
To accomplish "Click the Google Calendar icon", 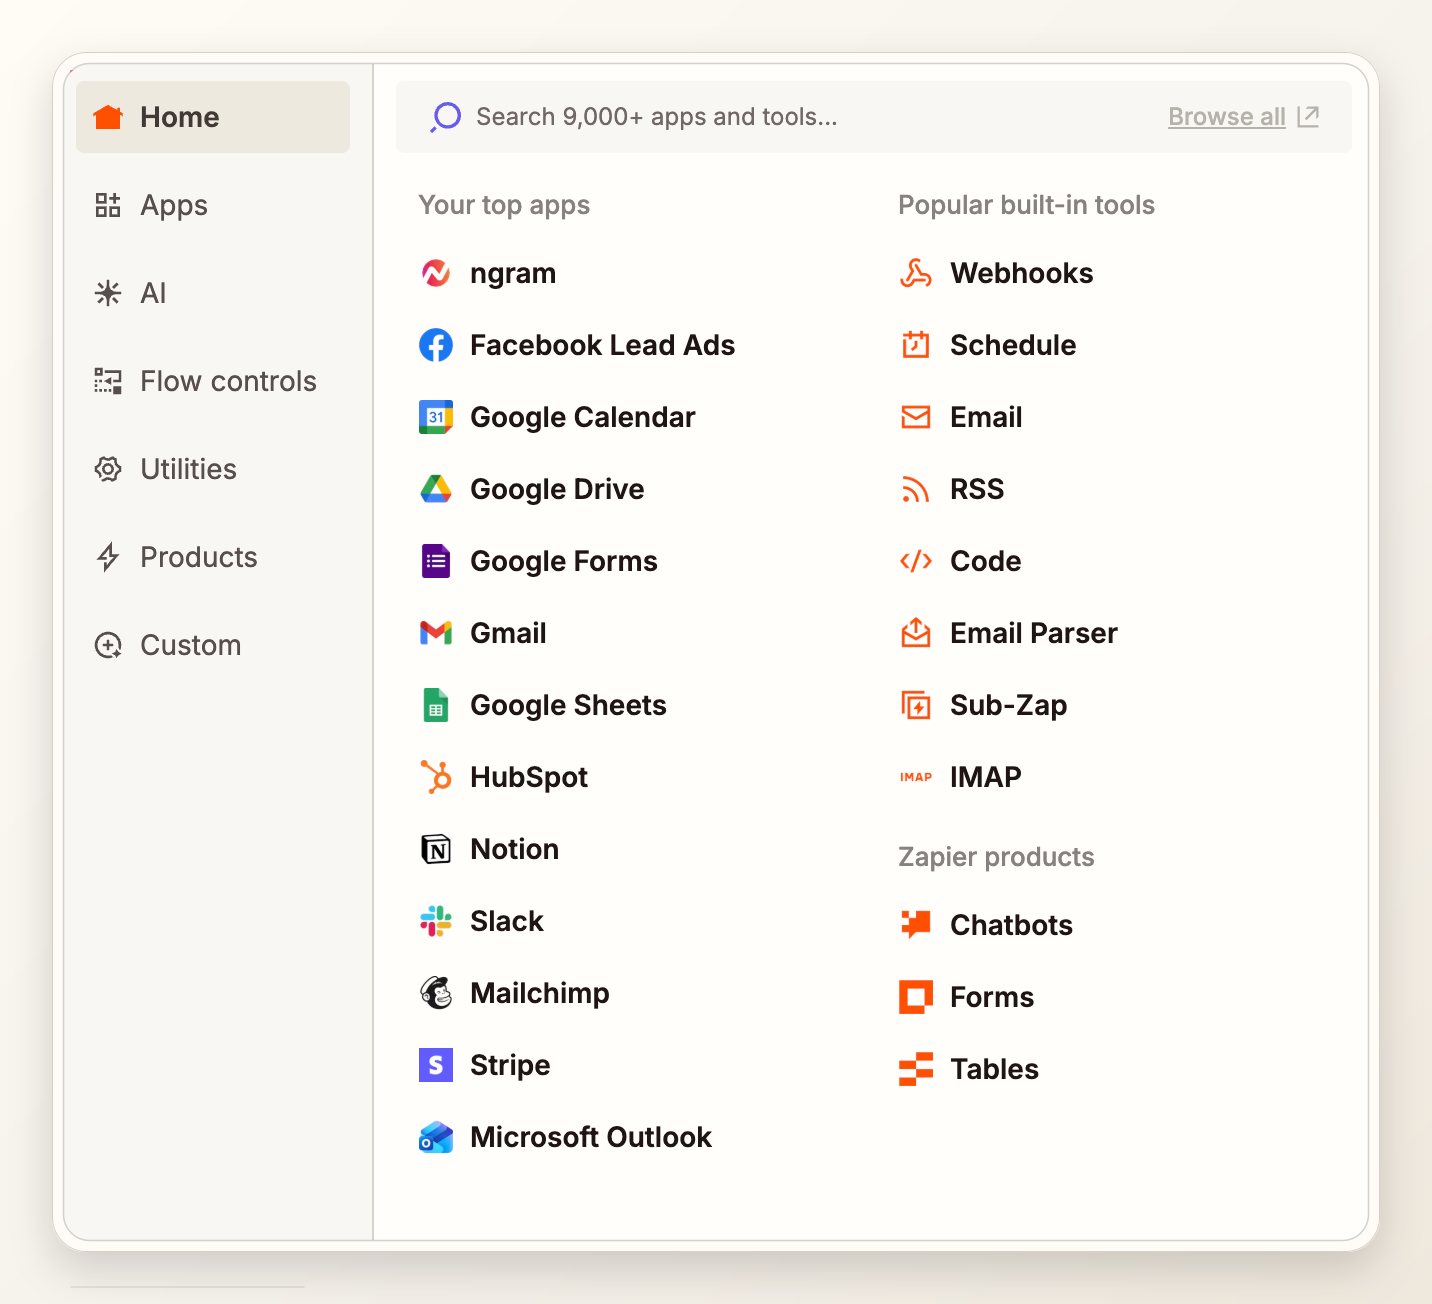I will click(436, 417).
